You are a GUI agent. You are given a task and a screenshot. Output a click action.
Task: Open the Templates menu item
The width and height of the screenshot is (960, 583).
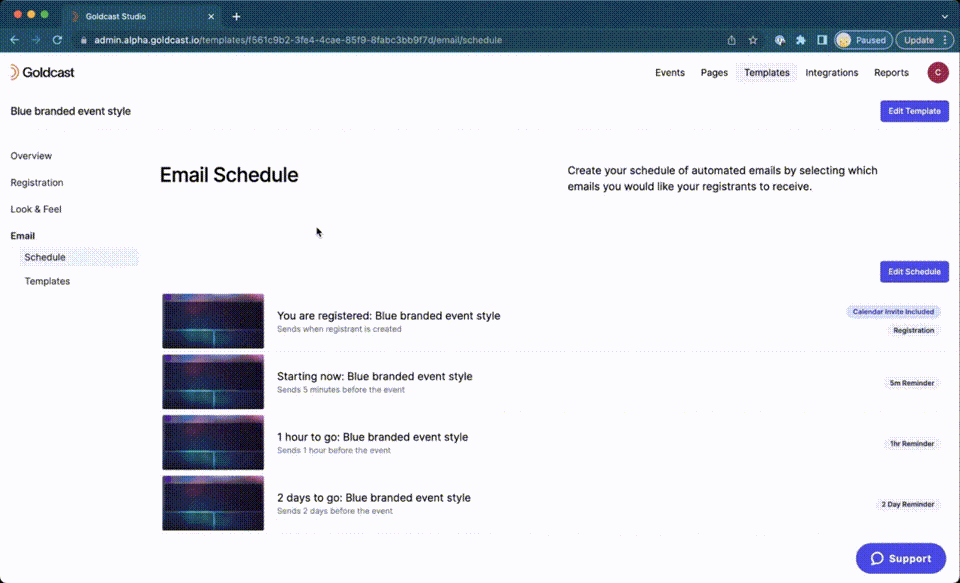(x=767, y=72)
